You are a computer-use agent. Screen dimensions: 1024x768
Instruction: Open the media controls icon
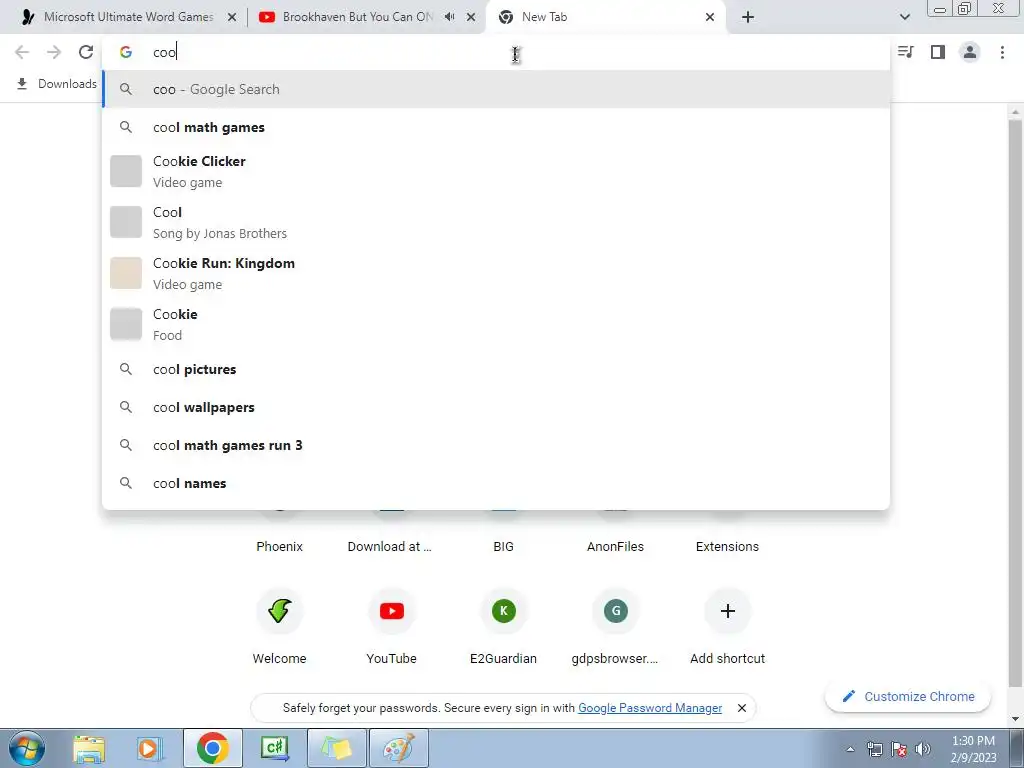point(906,52)
